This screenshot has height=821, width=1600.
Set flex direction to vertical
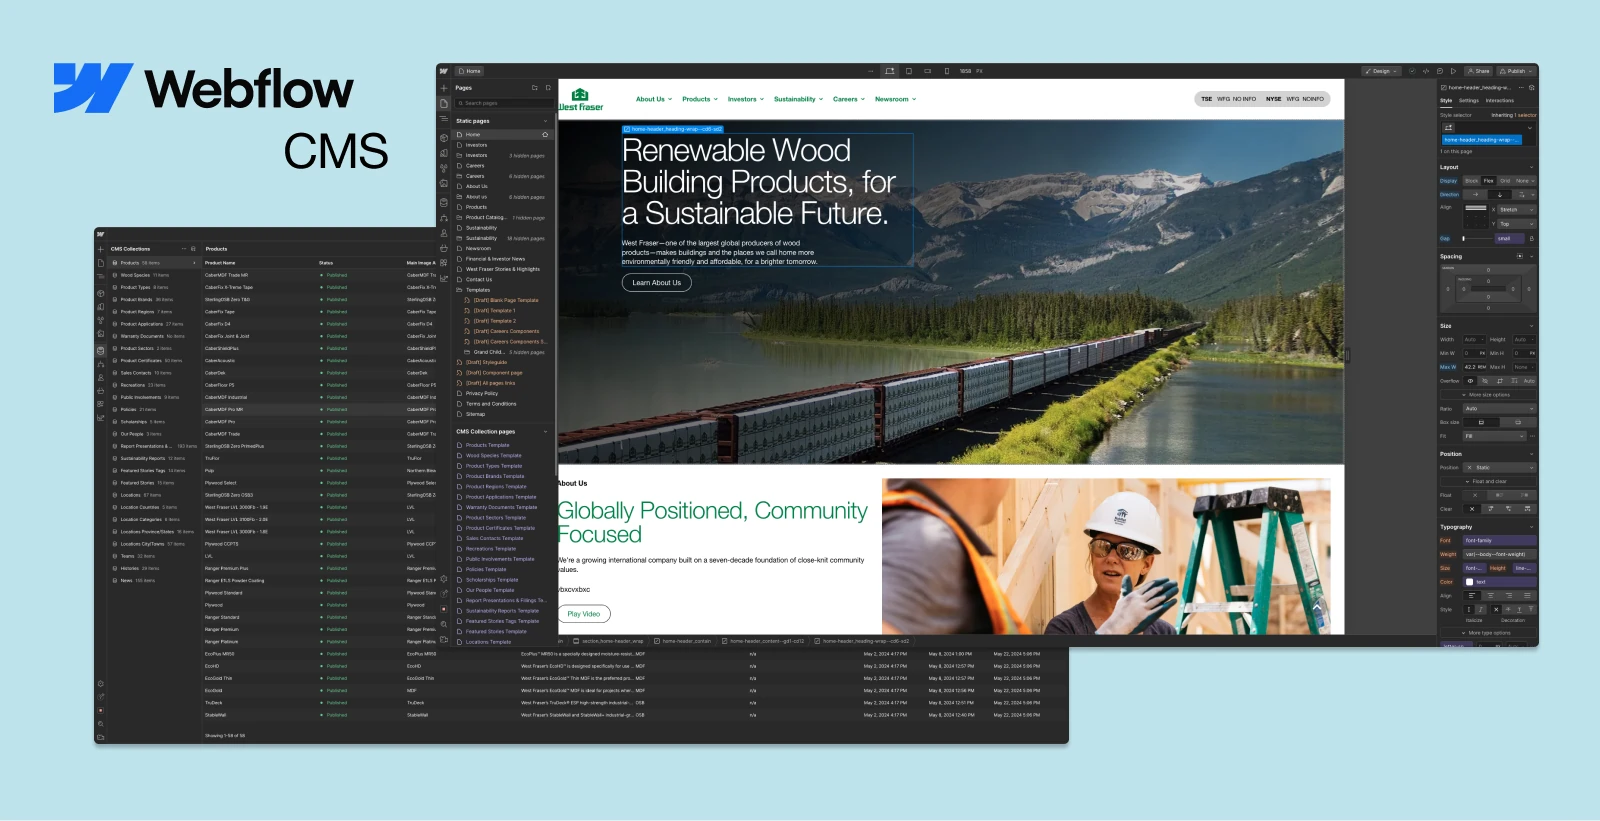1500,194
